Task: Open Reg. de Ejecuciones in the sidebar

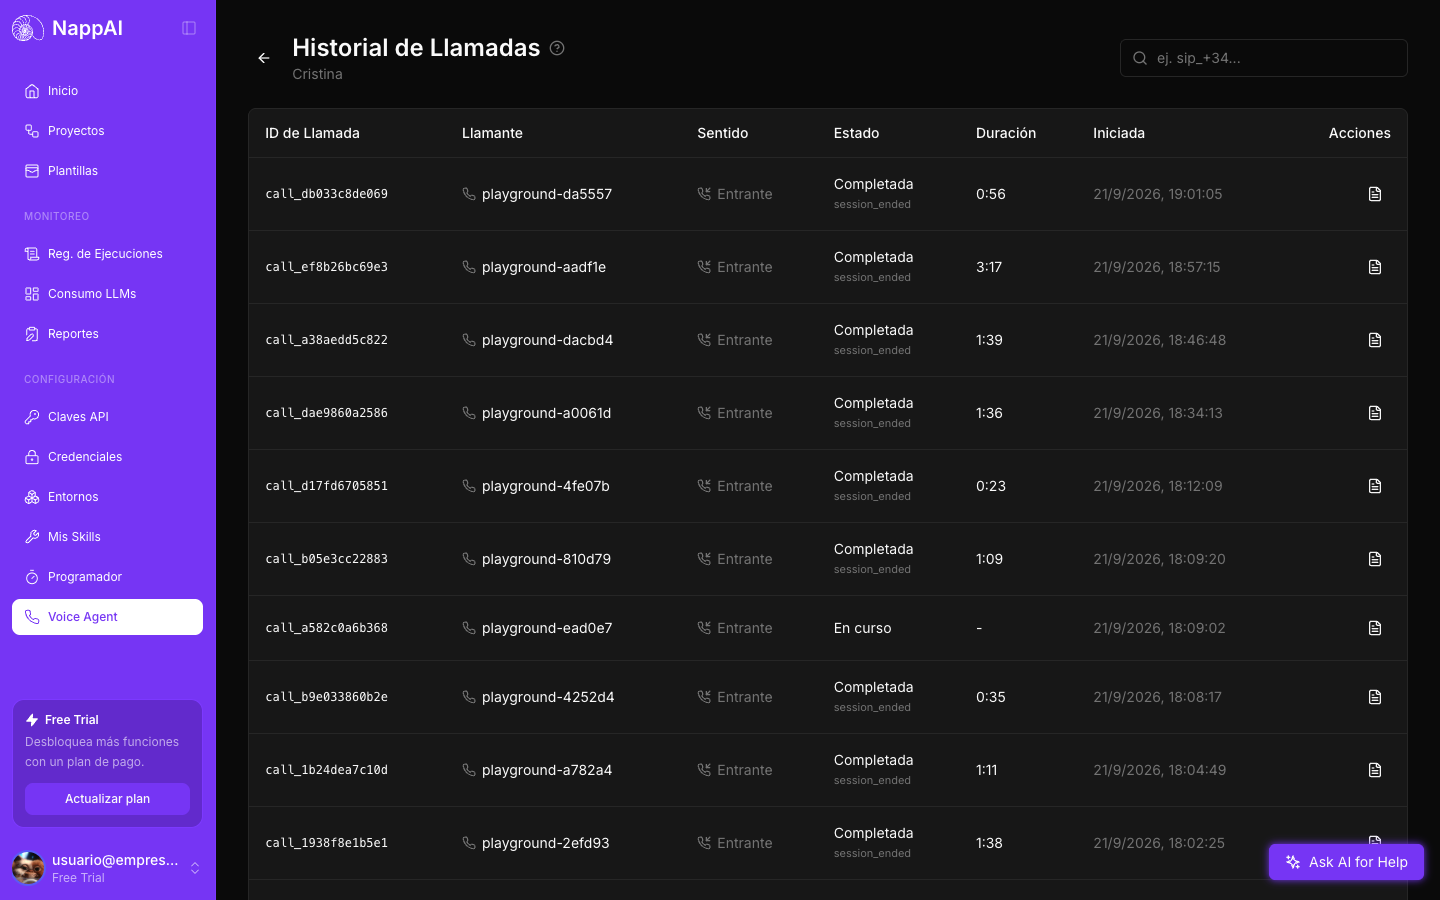Action: tap(107, 254)
